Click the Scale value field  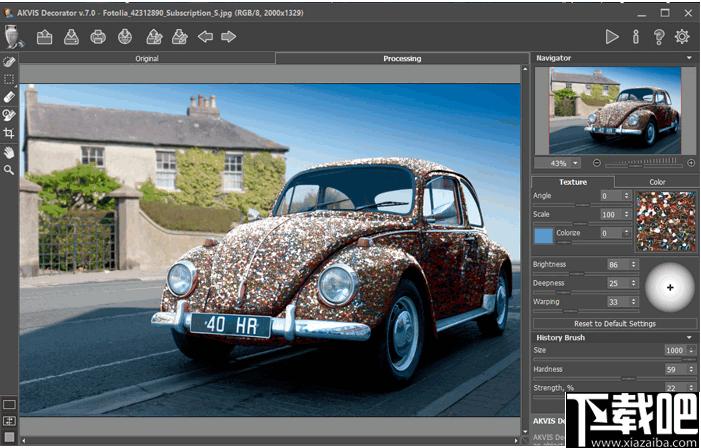point(611,215)
